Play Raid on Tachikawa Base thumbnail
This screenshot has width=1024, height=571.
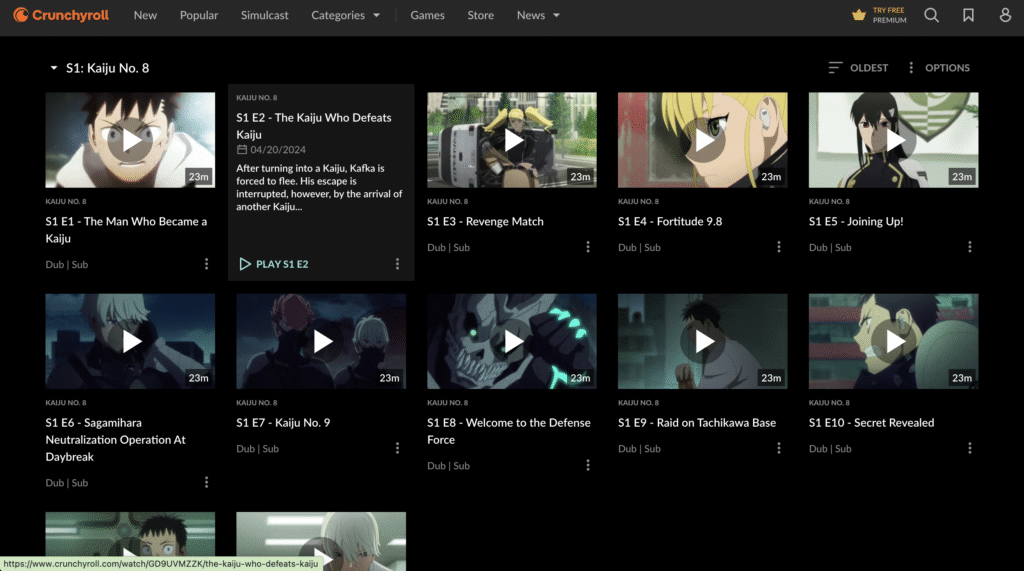702,341
